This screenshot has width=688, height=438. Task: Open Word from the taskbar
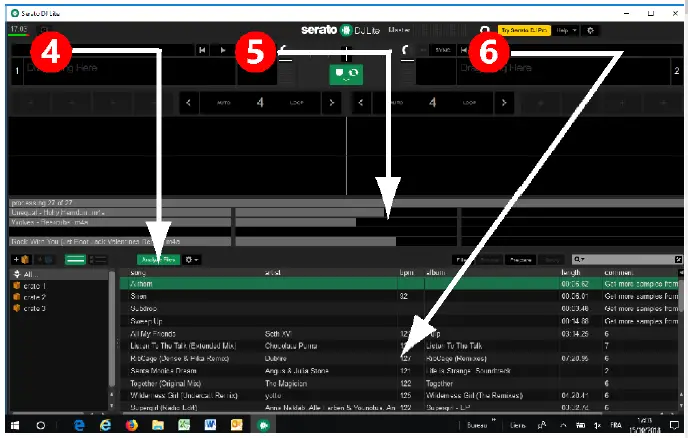coord(210,425)
